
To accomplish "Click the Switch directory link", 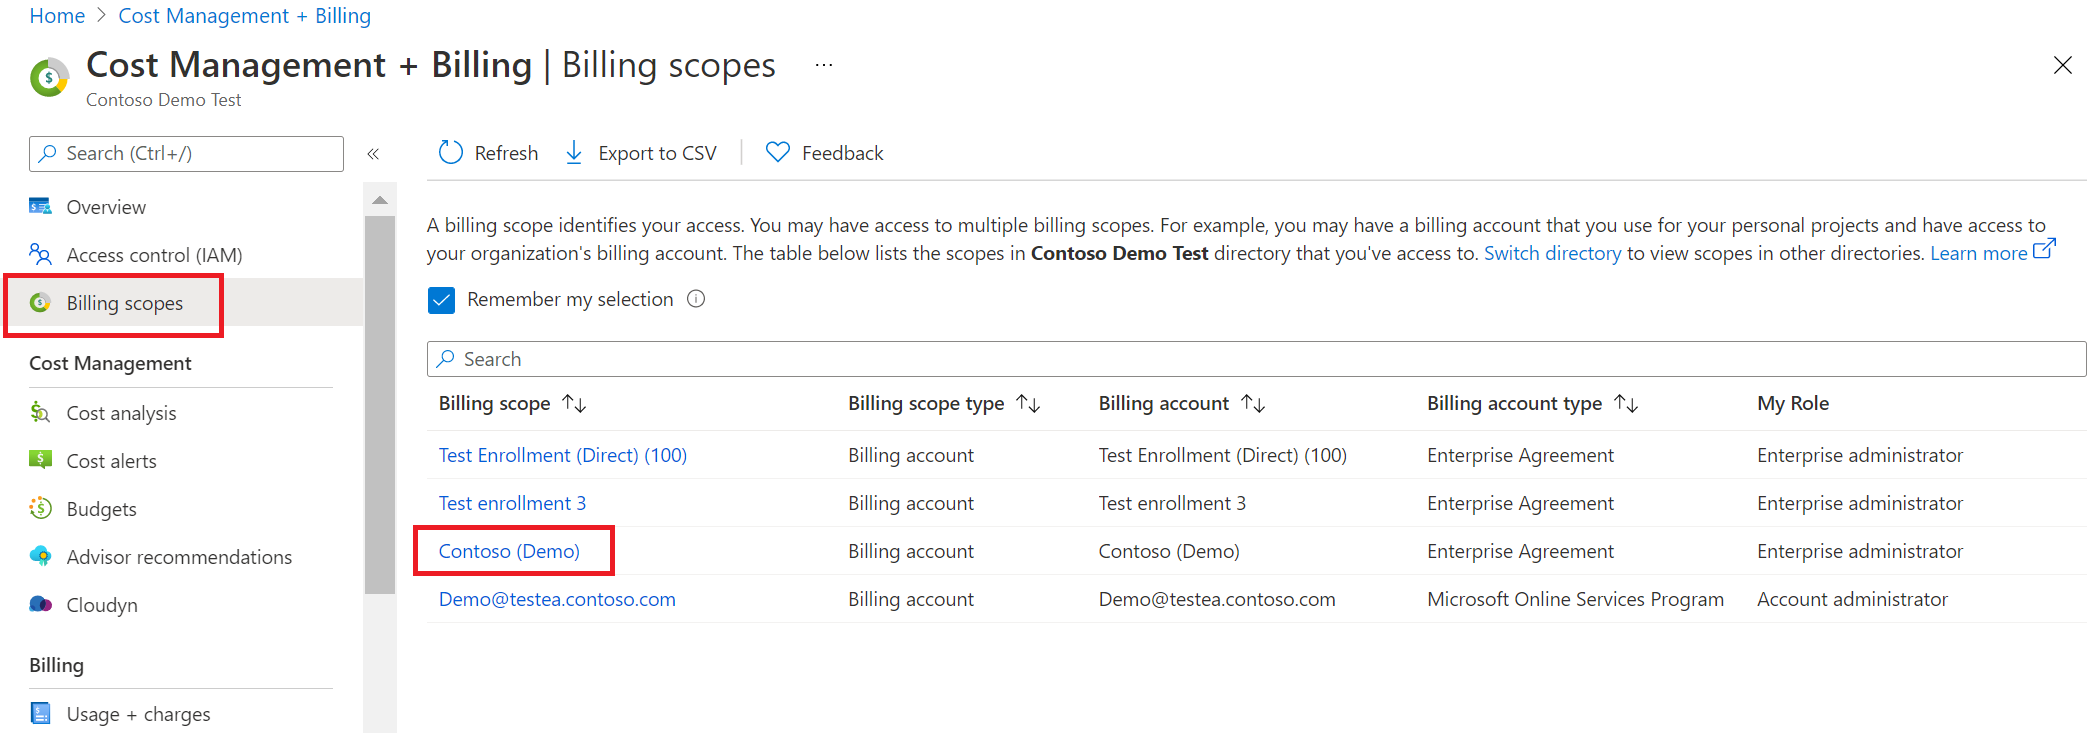I will 1552,253.
